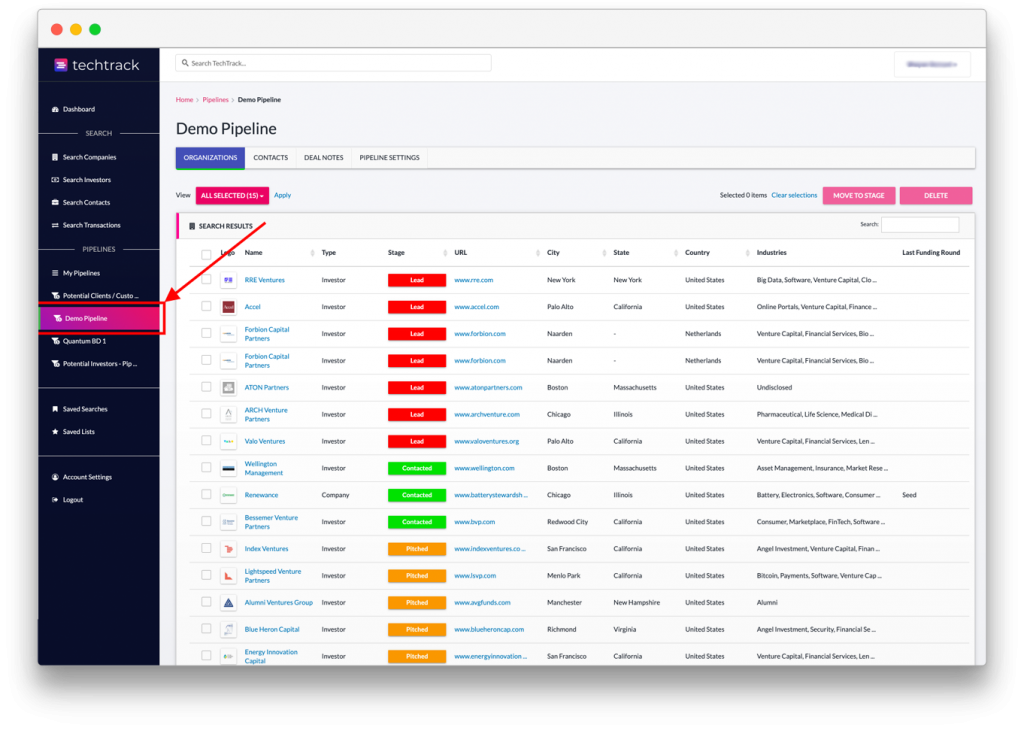Go to Pipelines breadcrumb link
Screen dimensions: 1024x740
click(216, 100)
